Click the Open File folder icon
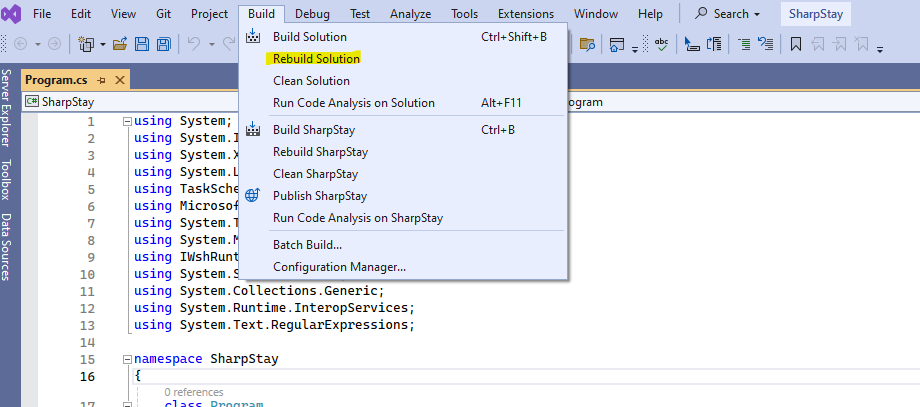 [x=120, y=44]
